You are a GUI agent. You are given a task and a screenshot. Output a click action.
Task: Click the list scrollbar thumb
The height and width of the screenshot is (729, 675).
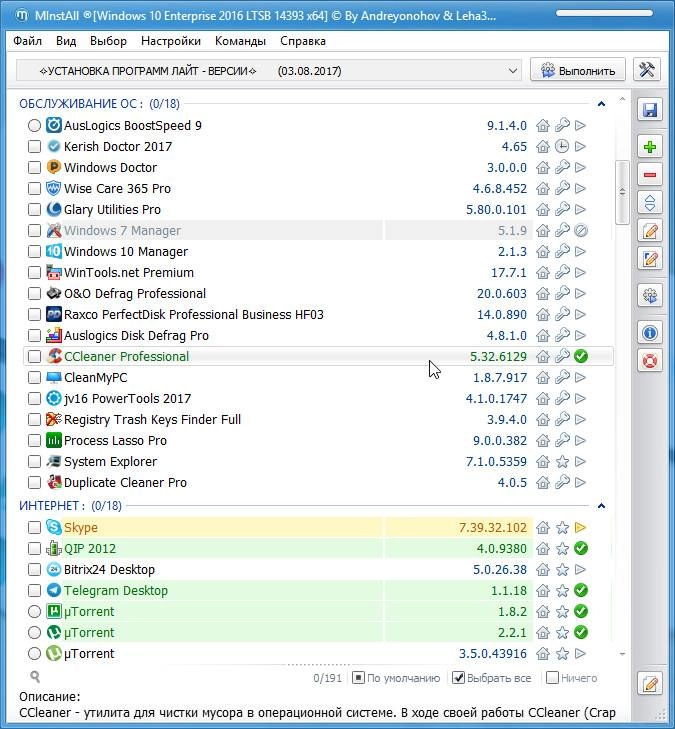(622, 192)
